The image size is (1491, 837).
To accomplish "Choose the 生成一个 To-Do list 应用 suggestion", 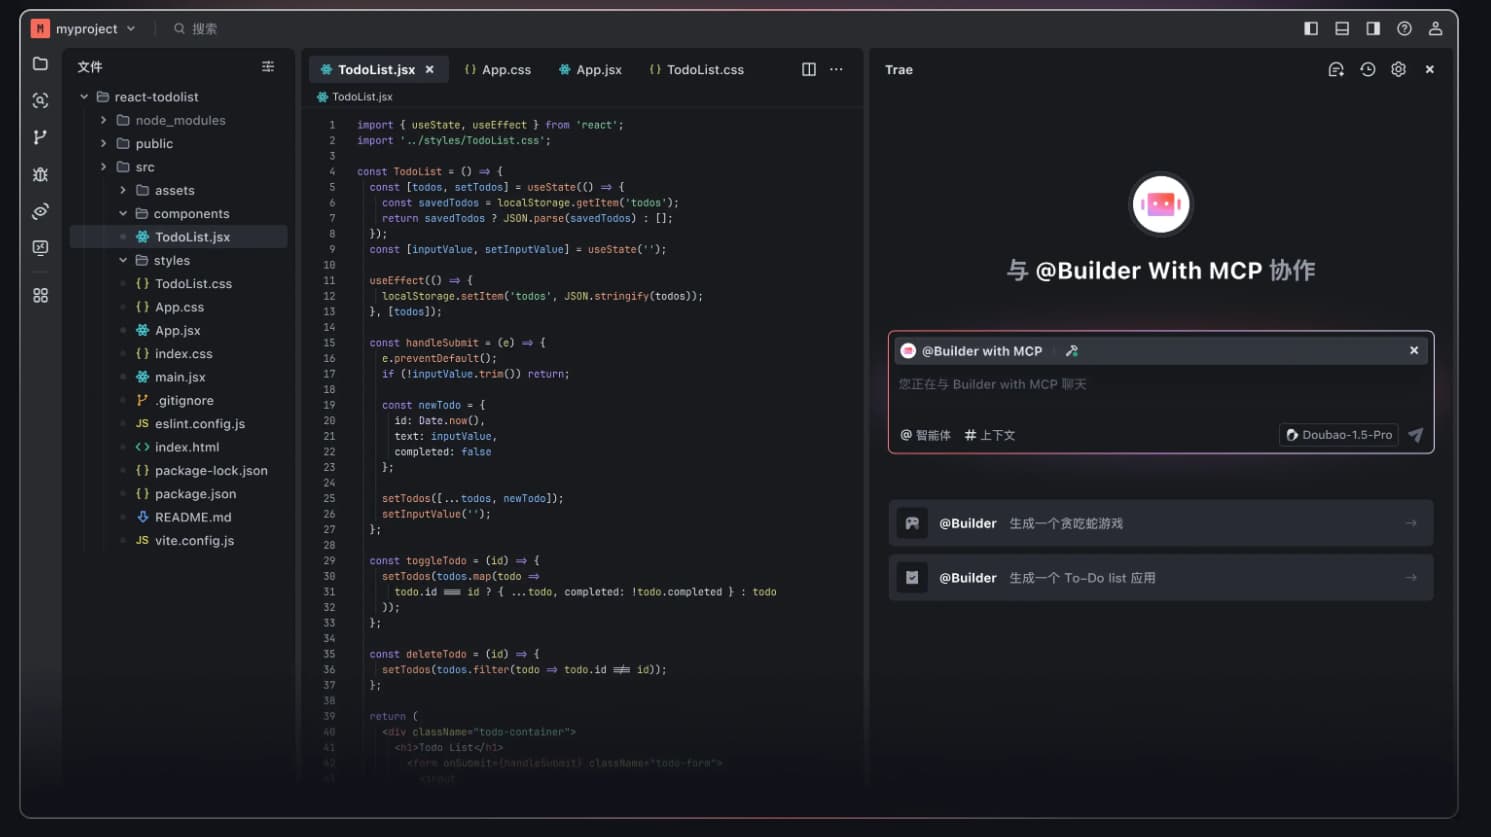I will coord(1161,578).
